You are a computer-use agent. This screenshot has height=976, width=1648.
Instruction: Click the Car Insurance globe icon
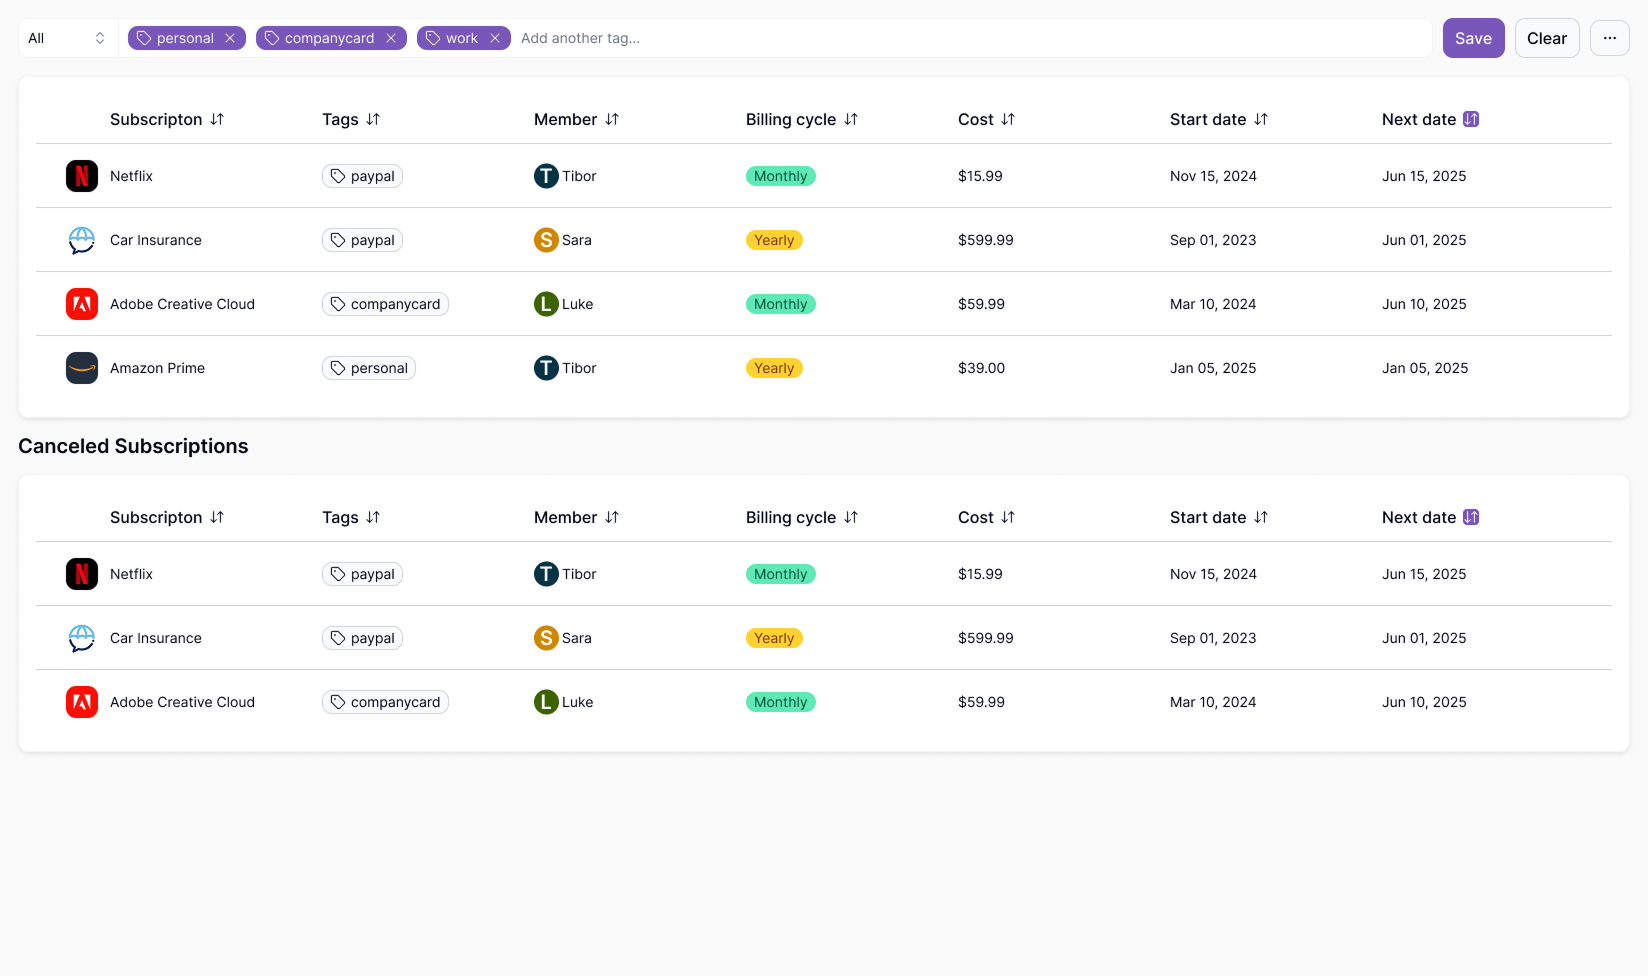tap(81, 240)
